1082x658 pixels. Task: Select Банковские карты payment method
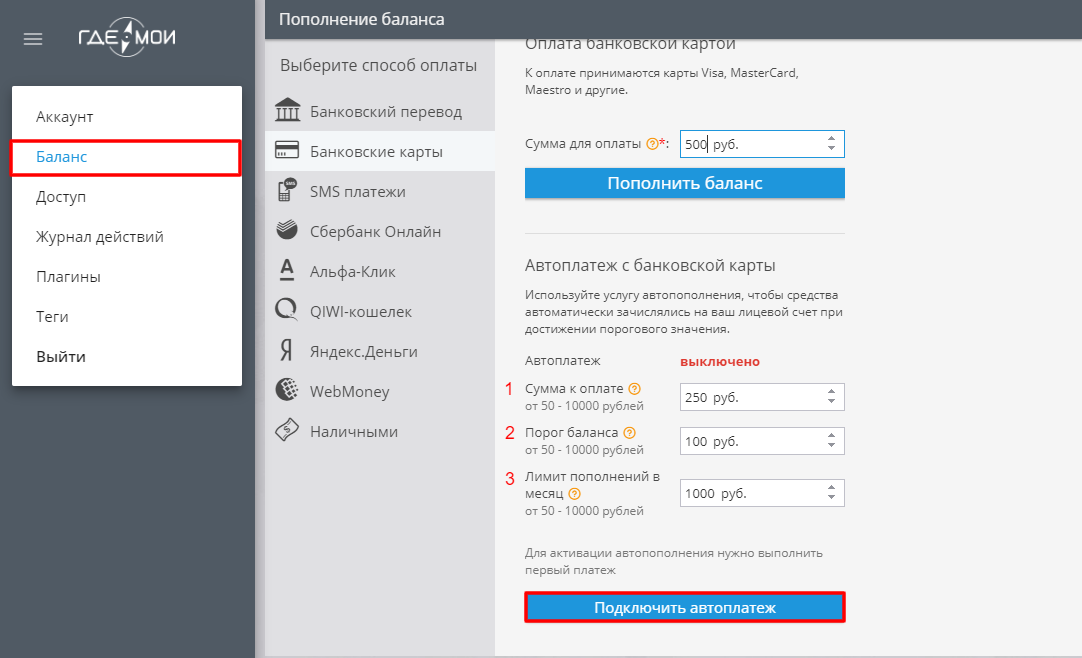coord(380,151)
